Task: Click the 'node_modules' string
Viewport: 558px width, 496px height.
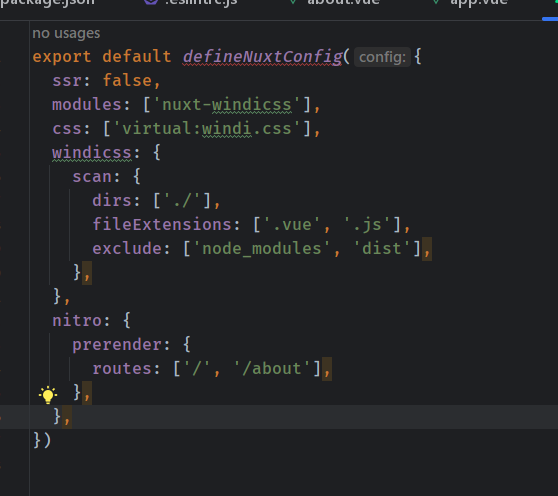Action: [x=262, y=248]
